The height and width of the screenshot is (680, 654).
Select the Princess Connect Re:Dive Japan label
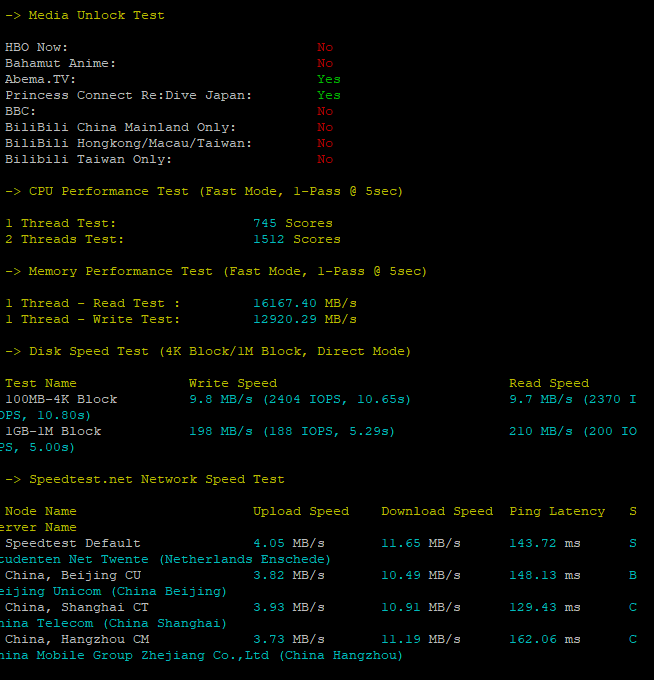pyautogui.click(x=129, y=95)
